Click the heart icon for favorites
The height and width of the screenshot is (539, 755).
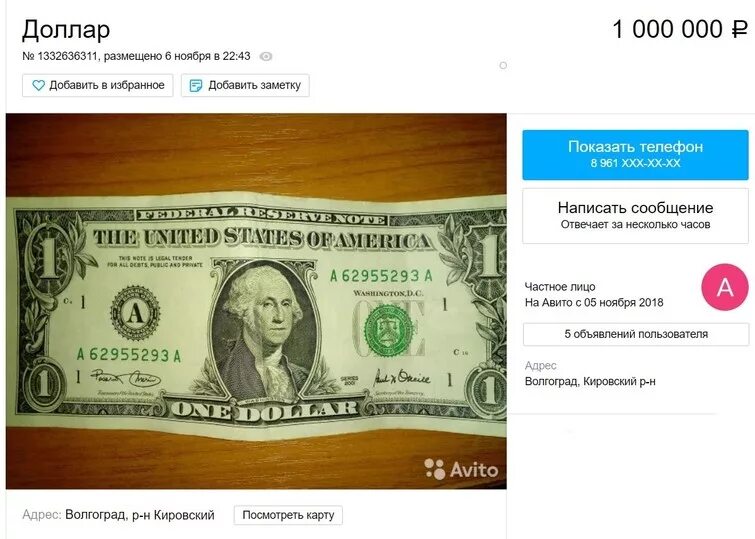(x=38, y=86)
